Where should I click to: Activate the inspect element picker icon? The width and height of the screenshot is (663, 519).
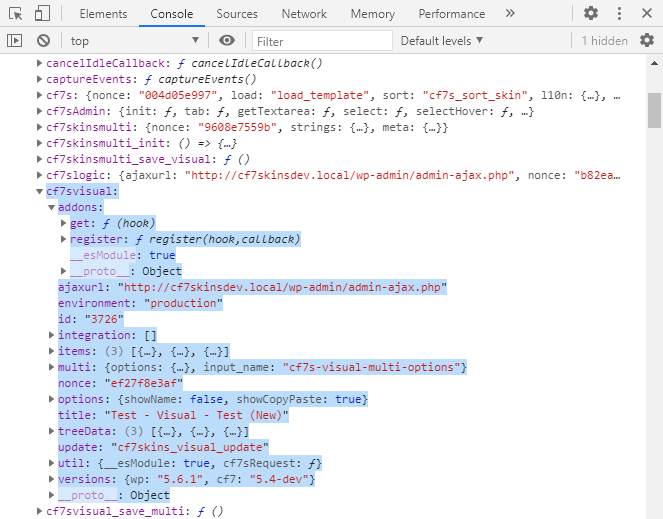pyautogui.click(x=15, y=14)
